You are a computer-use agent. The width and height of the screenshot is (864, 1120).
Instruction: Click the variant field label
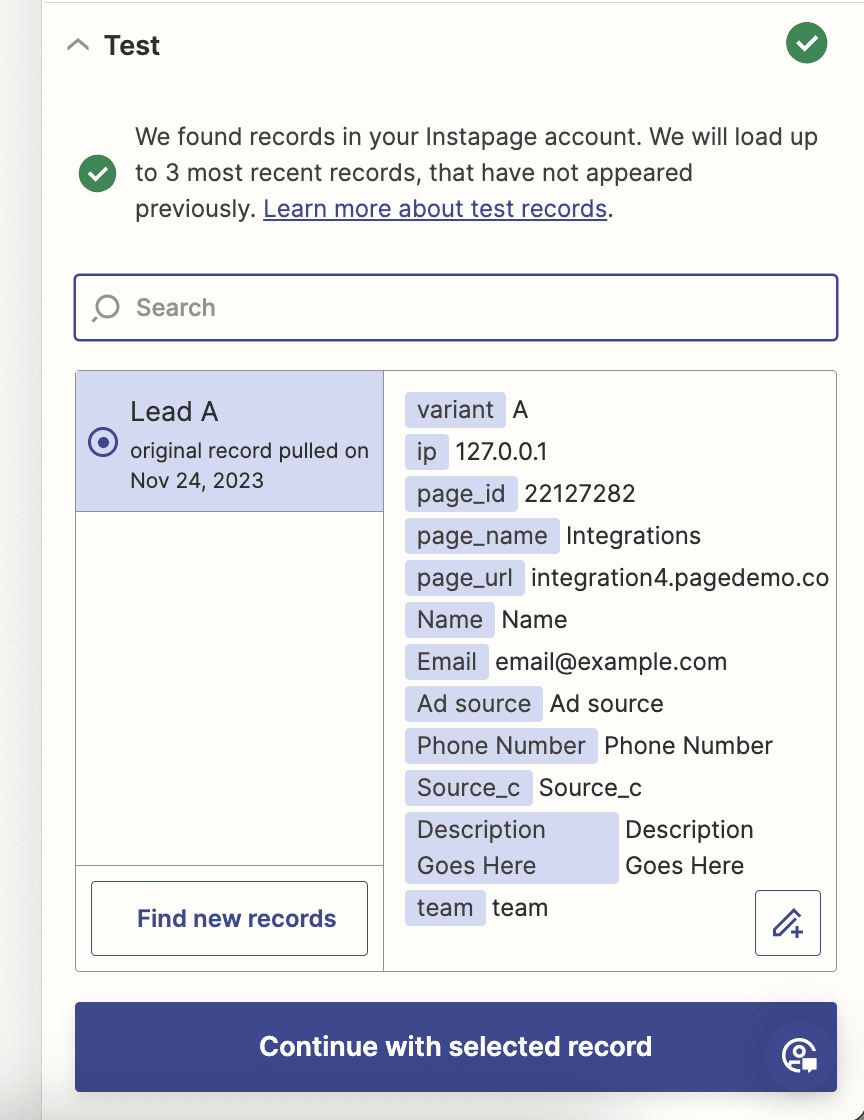click(x=455, y=410)
